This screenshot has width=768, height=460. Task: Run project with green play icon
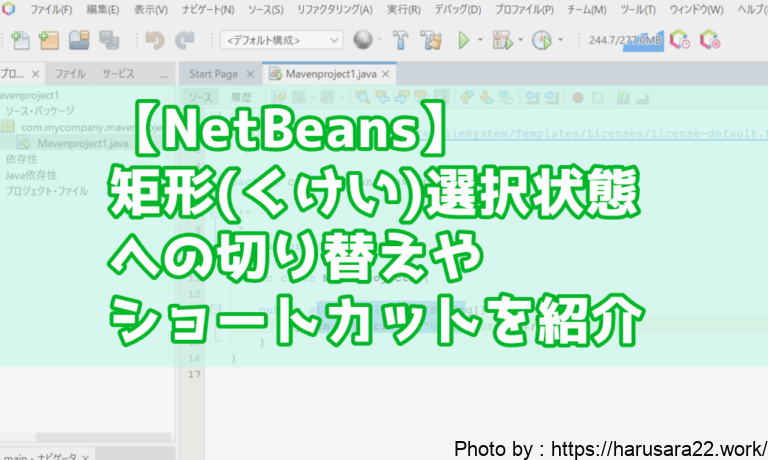[463, 40]
